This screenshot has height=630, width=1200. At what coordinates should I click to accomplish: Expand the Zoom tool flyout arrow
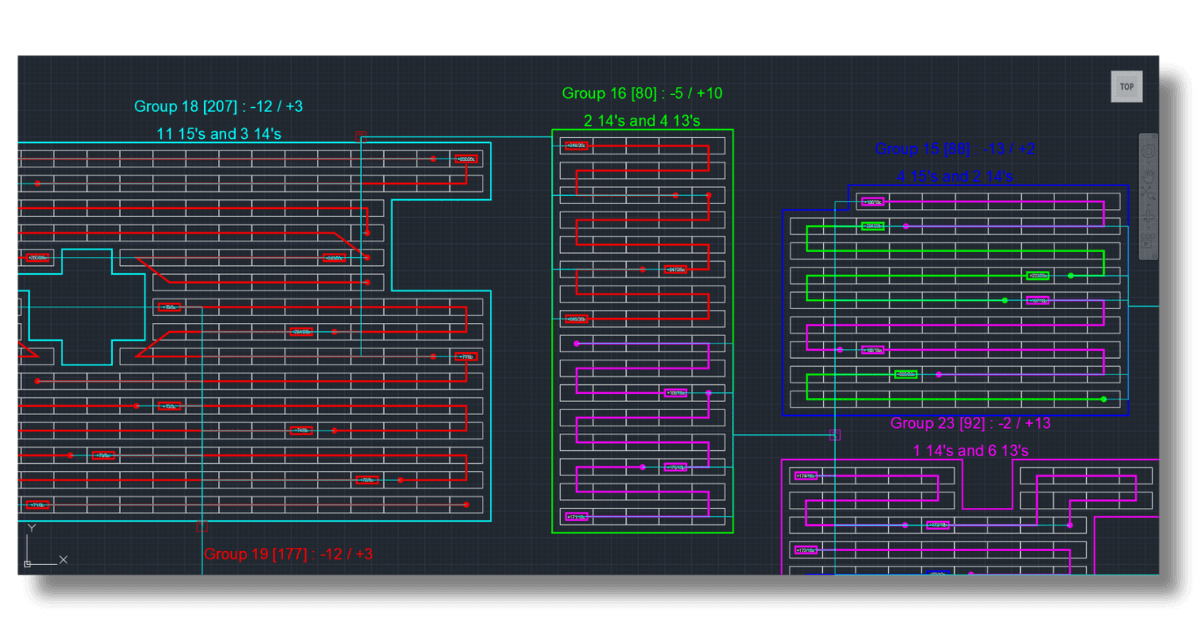(1148, 204)
